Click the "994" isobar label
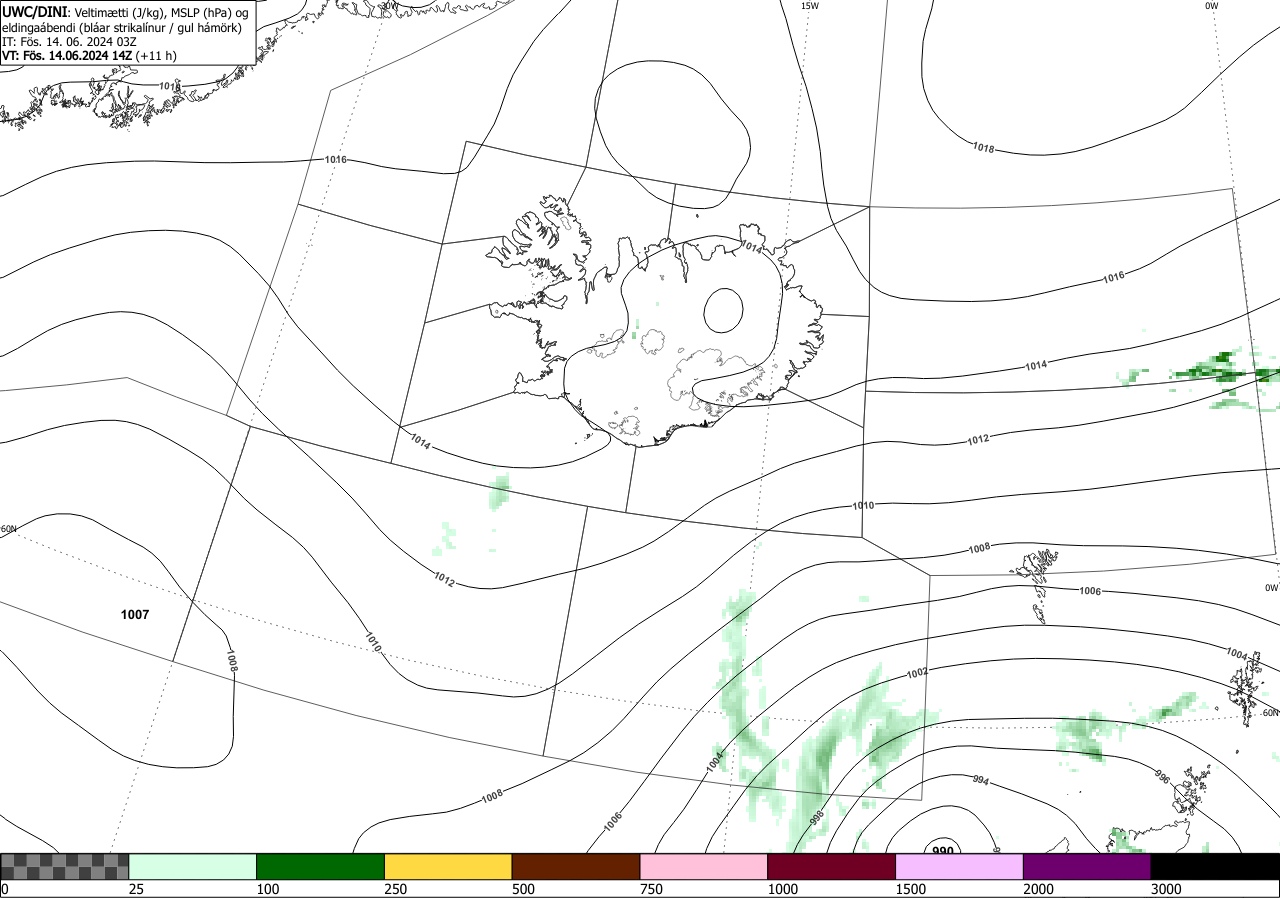 [x=980, y=781]
